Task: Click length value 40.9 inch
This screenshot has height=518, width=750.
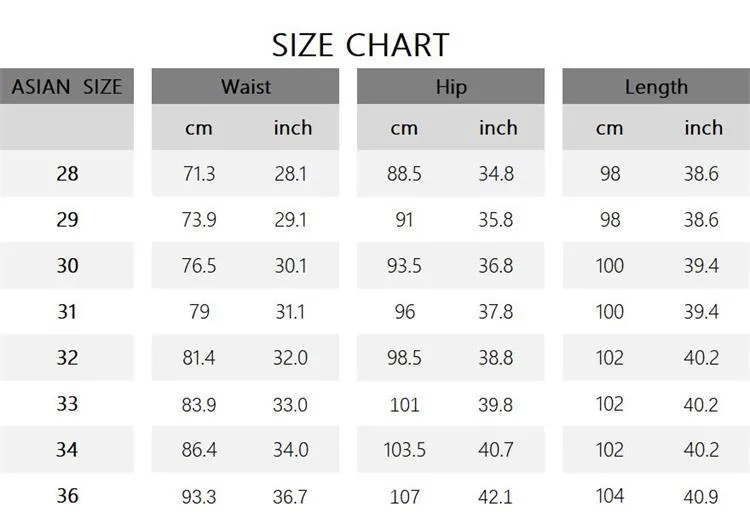Action: tap(701, 496)
